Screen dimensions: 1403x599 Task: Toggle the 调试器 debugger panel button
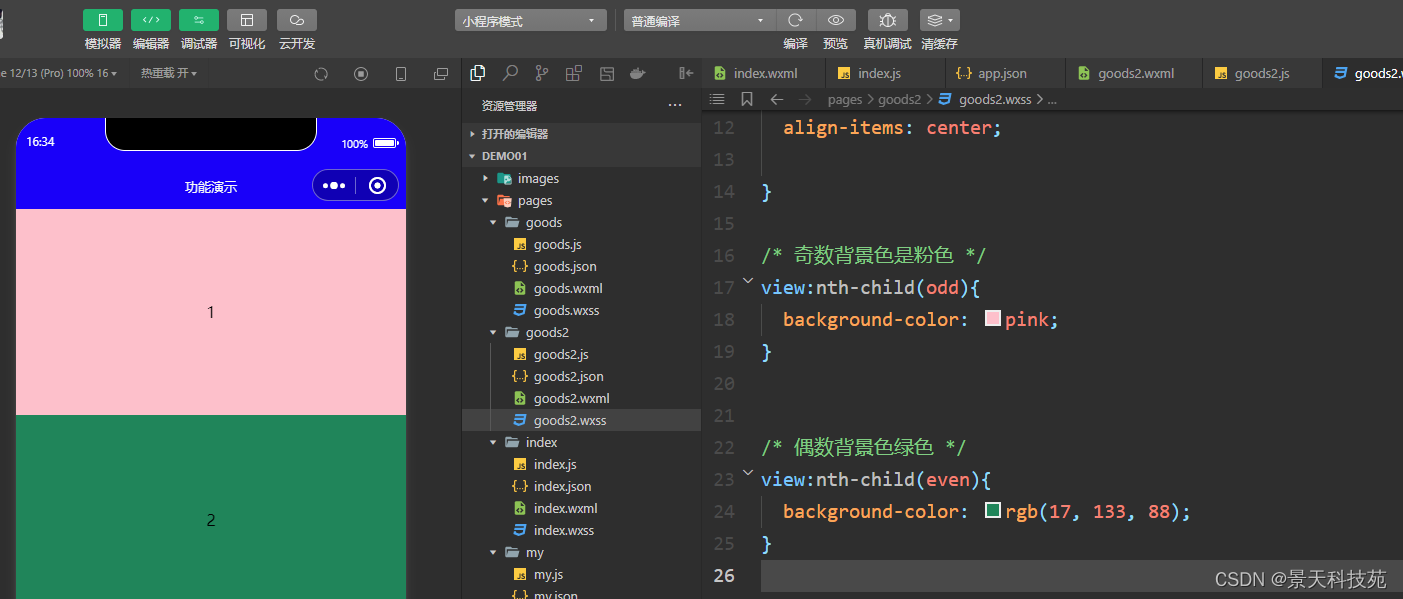pos(199,20)
